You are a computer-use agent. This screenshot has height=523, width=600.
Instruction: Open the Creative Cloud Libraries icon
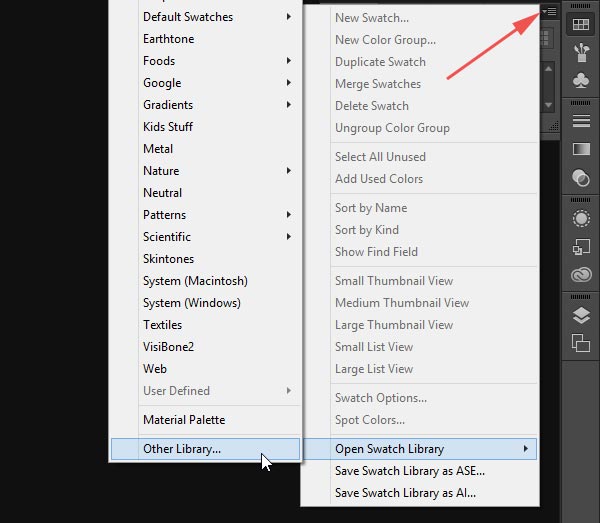(x=581, y=275)
